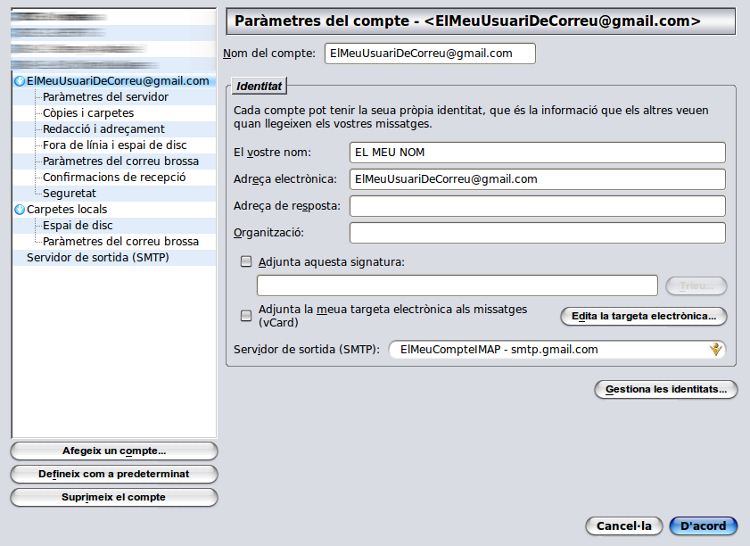This screenshot has width=750, height=546.
Task: Click the Afegeix un compte button
Action: (x=114, y=451)
